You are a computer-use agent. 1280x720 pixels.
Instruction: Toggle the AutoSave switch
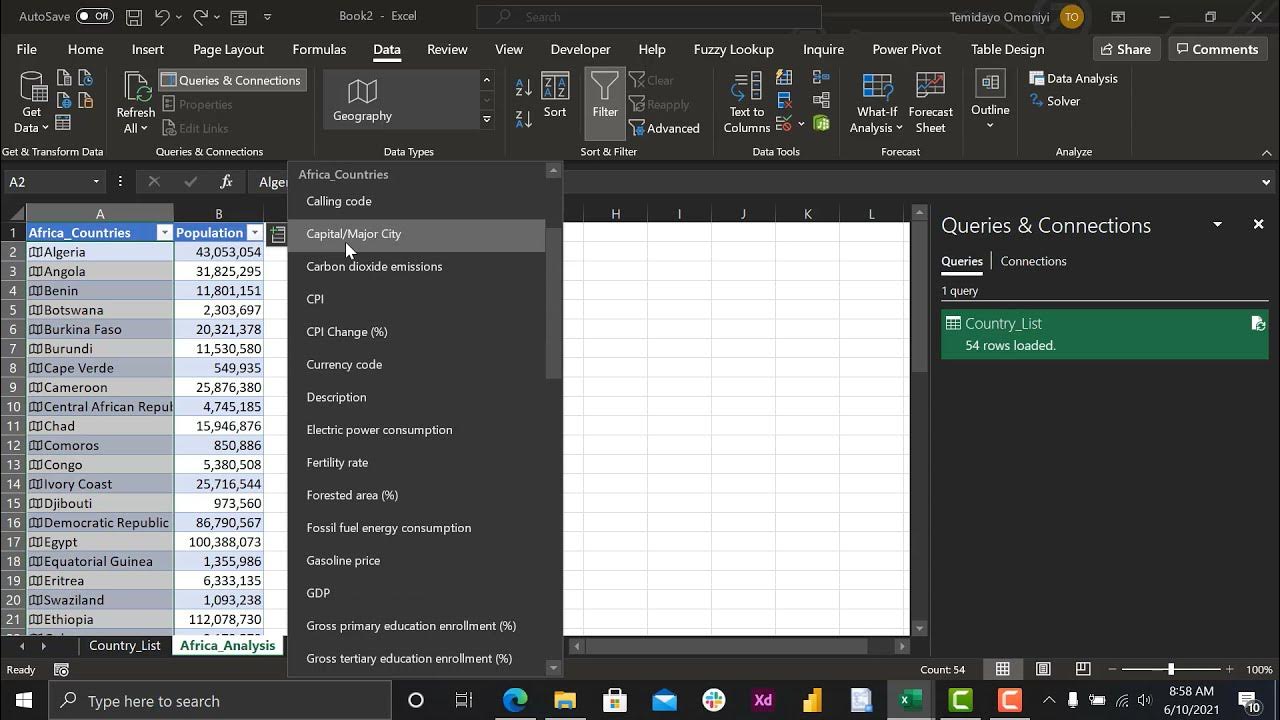coord(95,17)
